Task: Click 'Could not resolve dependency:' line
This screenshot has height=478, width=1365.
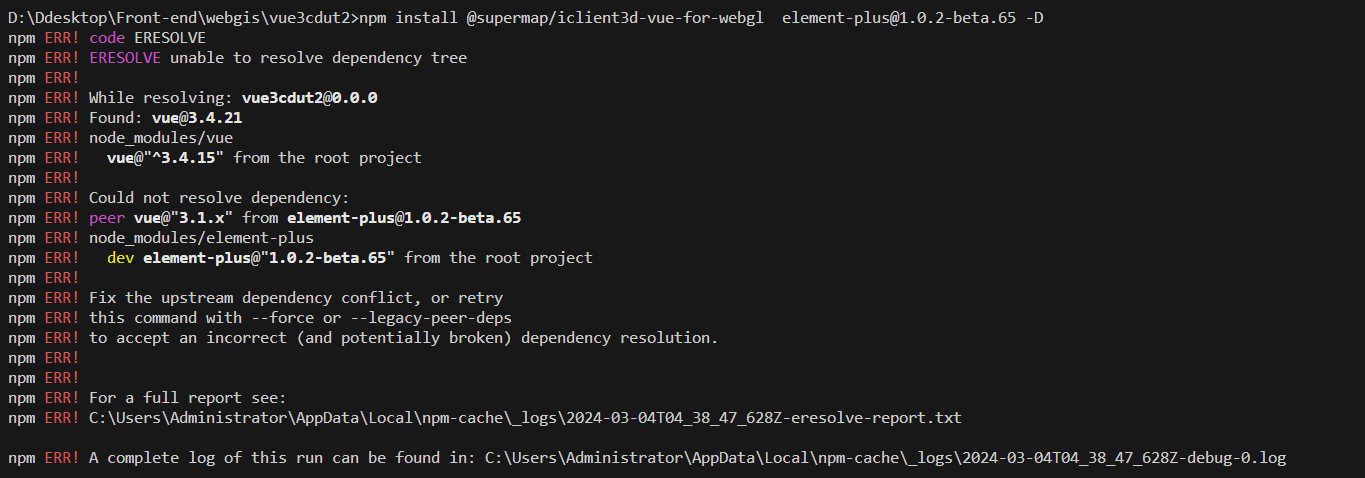Action: pyautogui.click(x=219, y=198)
